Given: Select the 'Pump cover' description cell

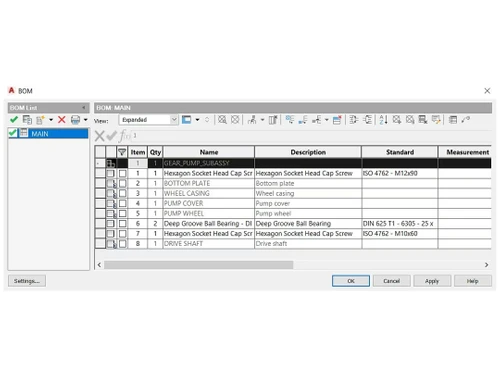Looking at the screenshot, I should 308,203.
